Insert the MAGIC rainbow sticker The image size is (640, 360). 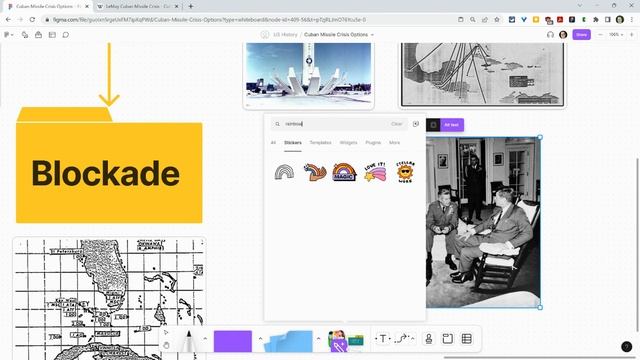coord(344,172)
